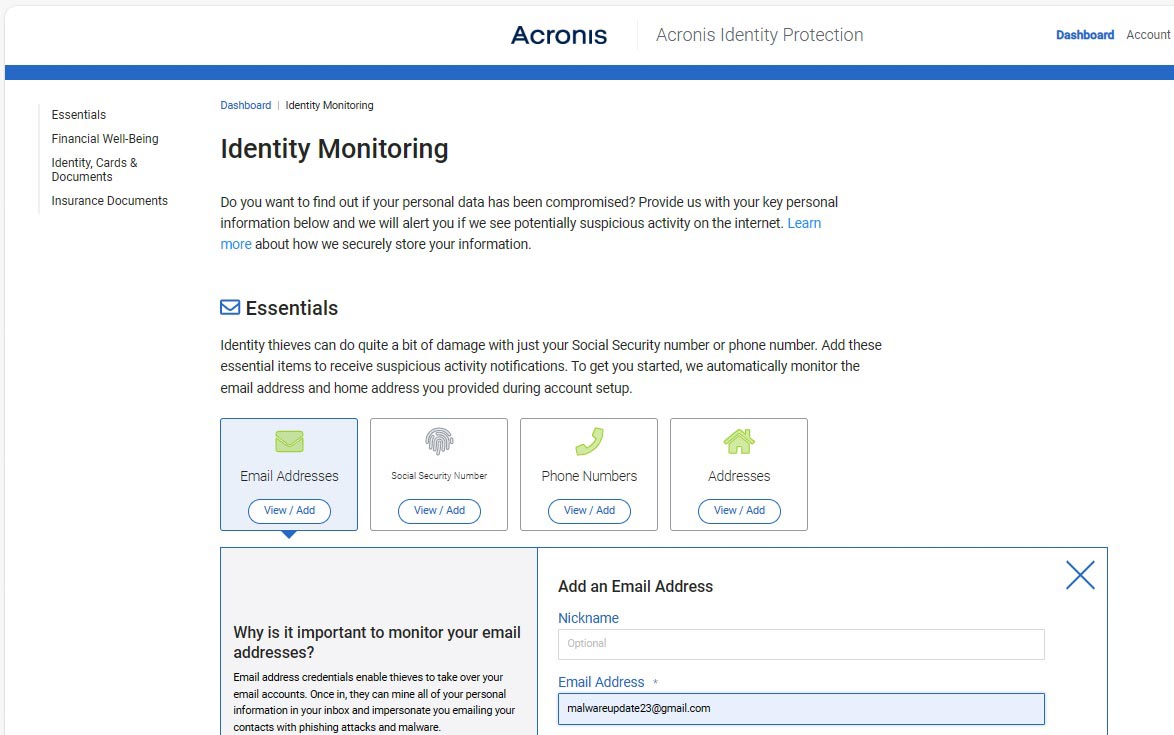Viewport: 1174px width, 735px height.
Task: Click inside the Nickname input field
Action: pos(800,644)
